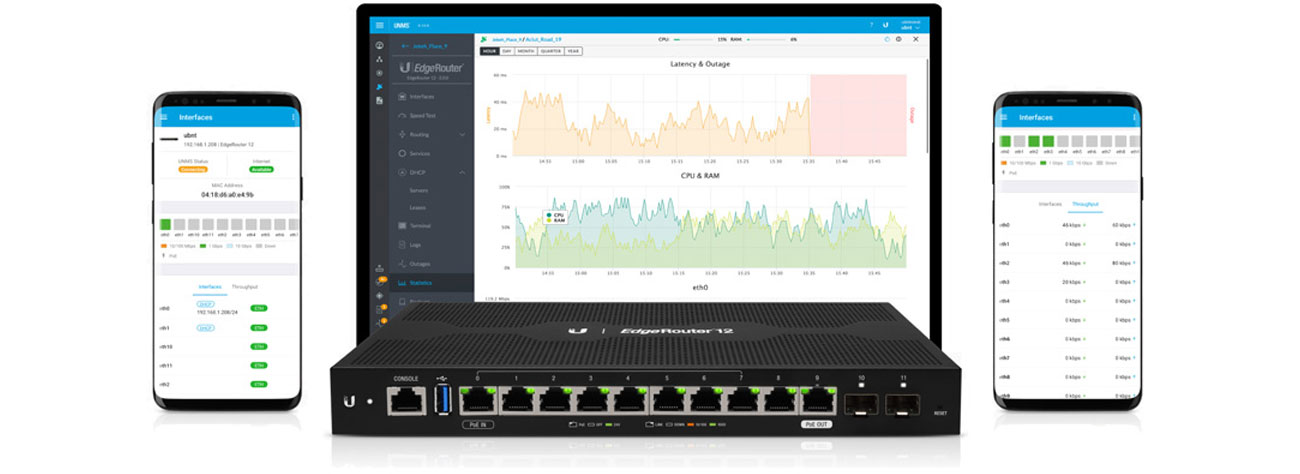Tap the green eth0 port square on the left phone
Image resolution: width=1300 pixels, height=474 pixels.
165,224
